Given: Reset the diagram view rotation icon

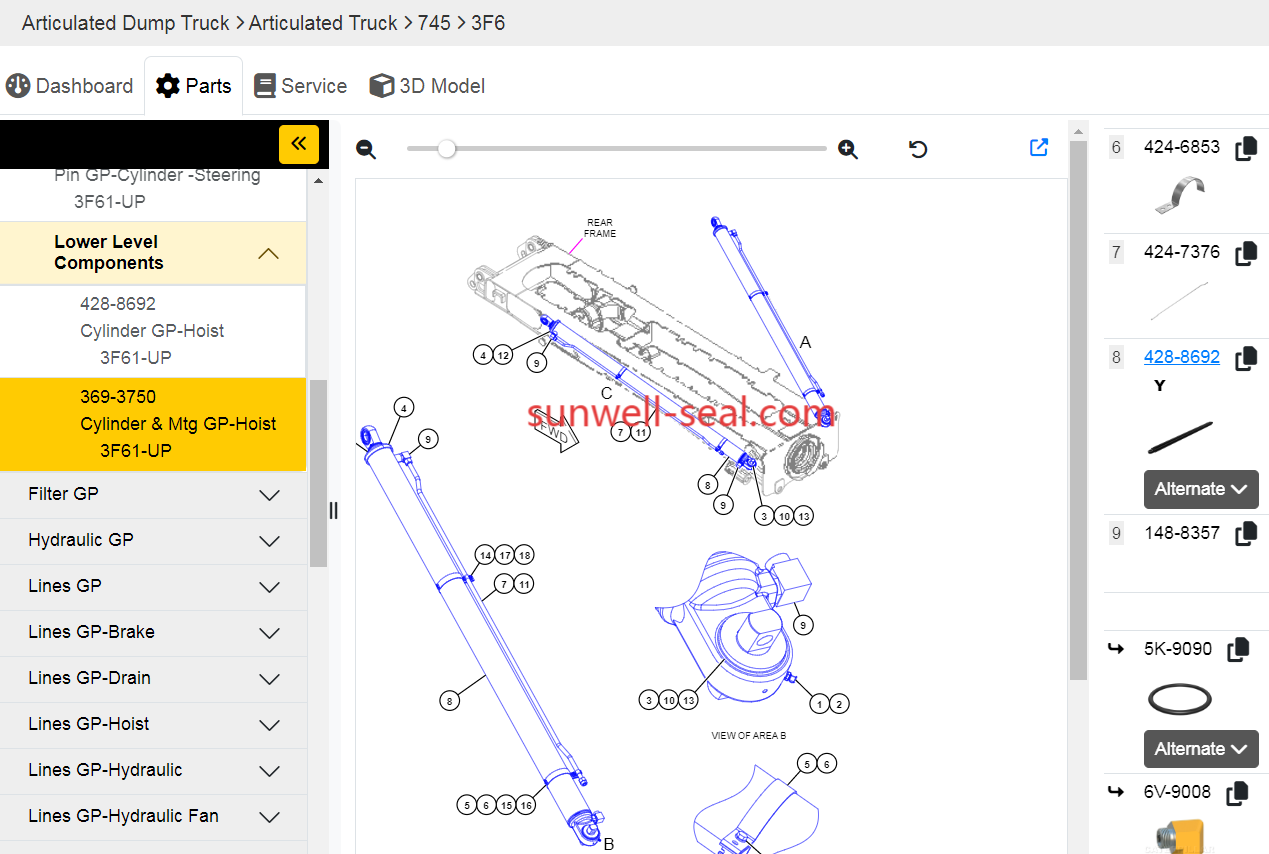Looking at the screenshot, I should pyautogui.click(x=918, y=150).
